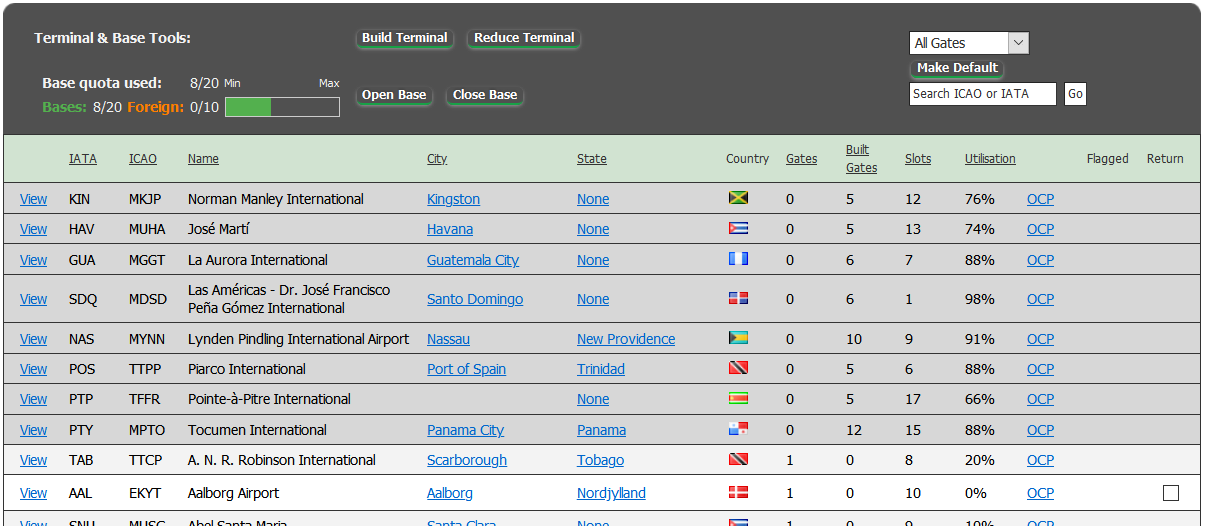Viewport: 1205px width, 526px height.
Task: Sort table by Utilisation column header
Action: 990,159
